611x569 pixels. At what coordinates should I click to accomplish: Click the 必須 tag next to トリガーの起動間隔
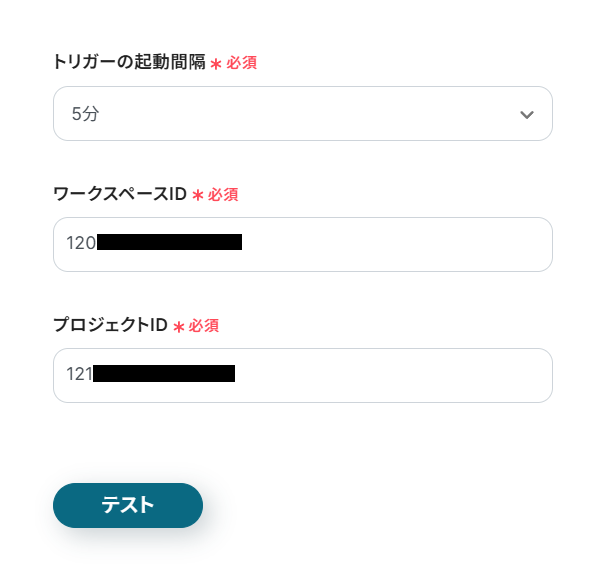[241, 63]
